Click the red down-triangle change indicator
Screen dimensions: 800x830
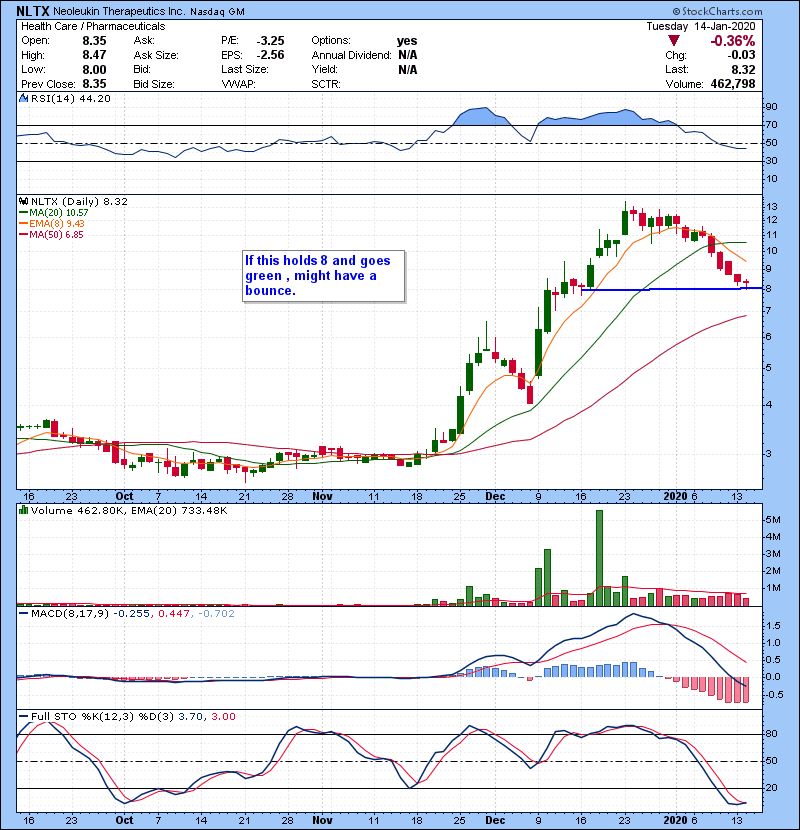[673, 41]
